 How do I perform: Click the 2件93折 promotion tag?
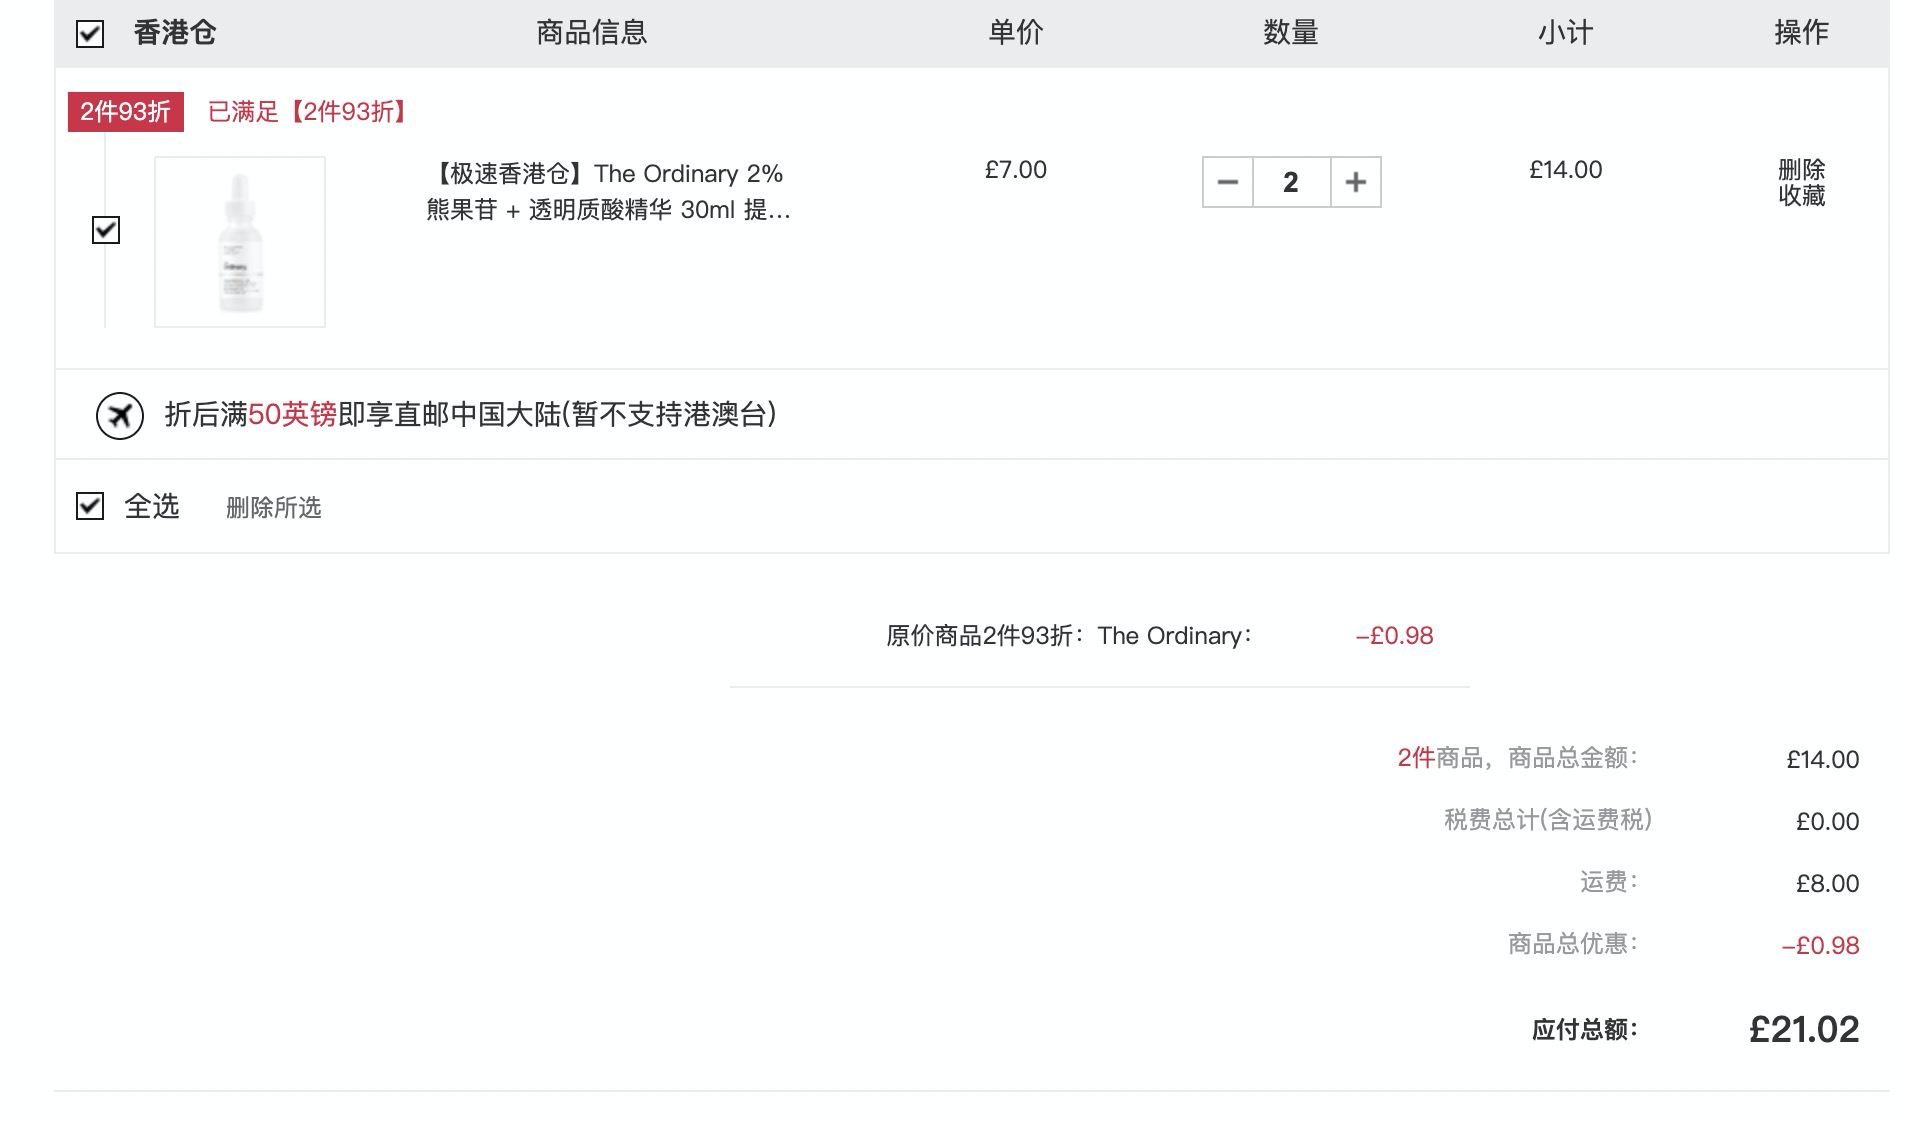[126, 112]
